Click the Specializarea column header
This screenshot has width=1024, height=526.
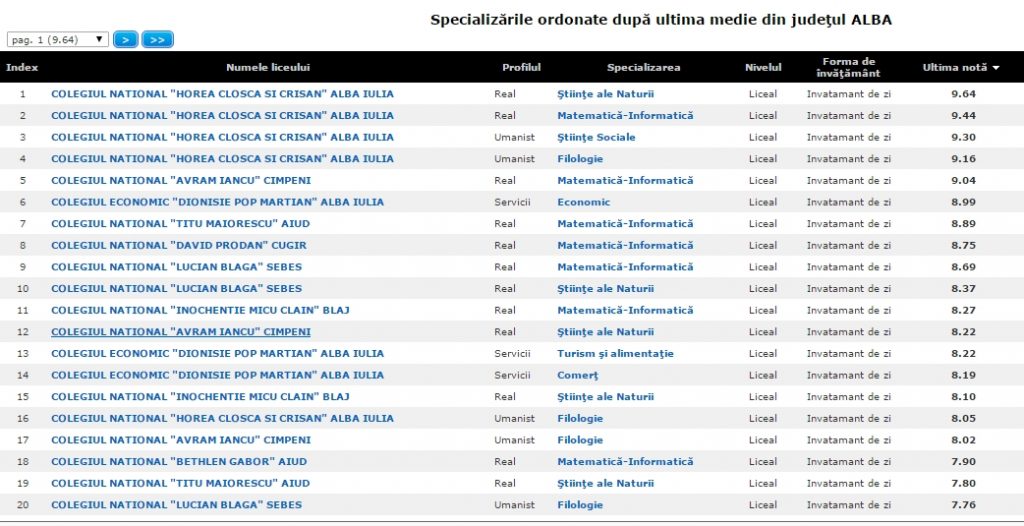click(x=643, y=67)
